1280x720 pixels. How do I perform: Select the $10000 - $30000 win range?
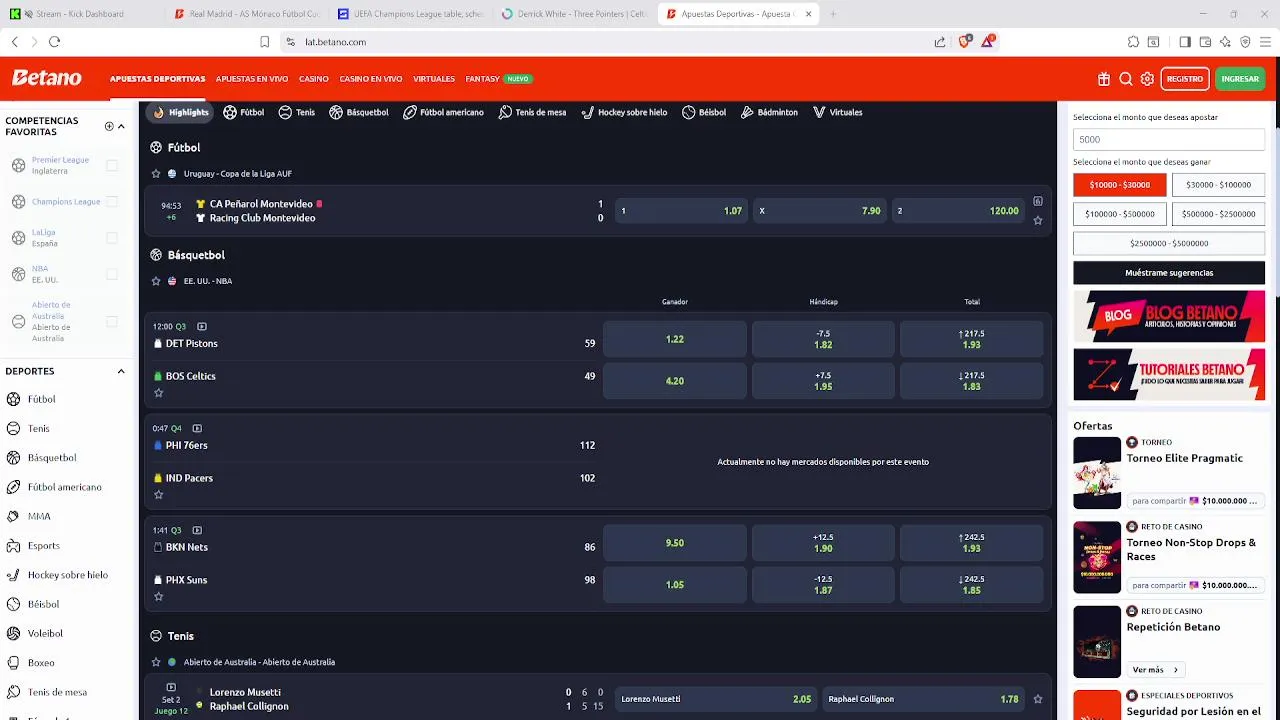pos(1119,185)
